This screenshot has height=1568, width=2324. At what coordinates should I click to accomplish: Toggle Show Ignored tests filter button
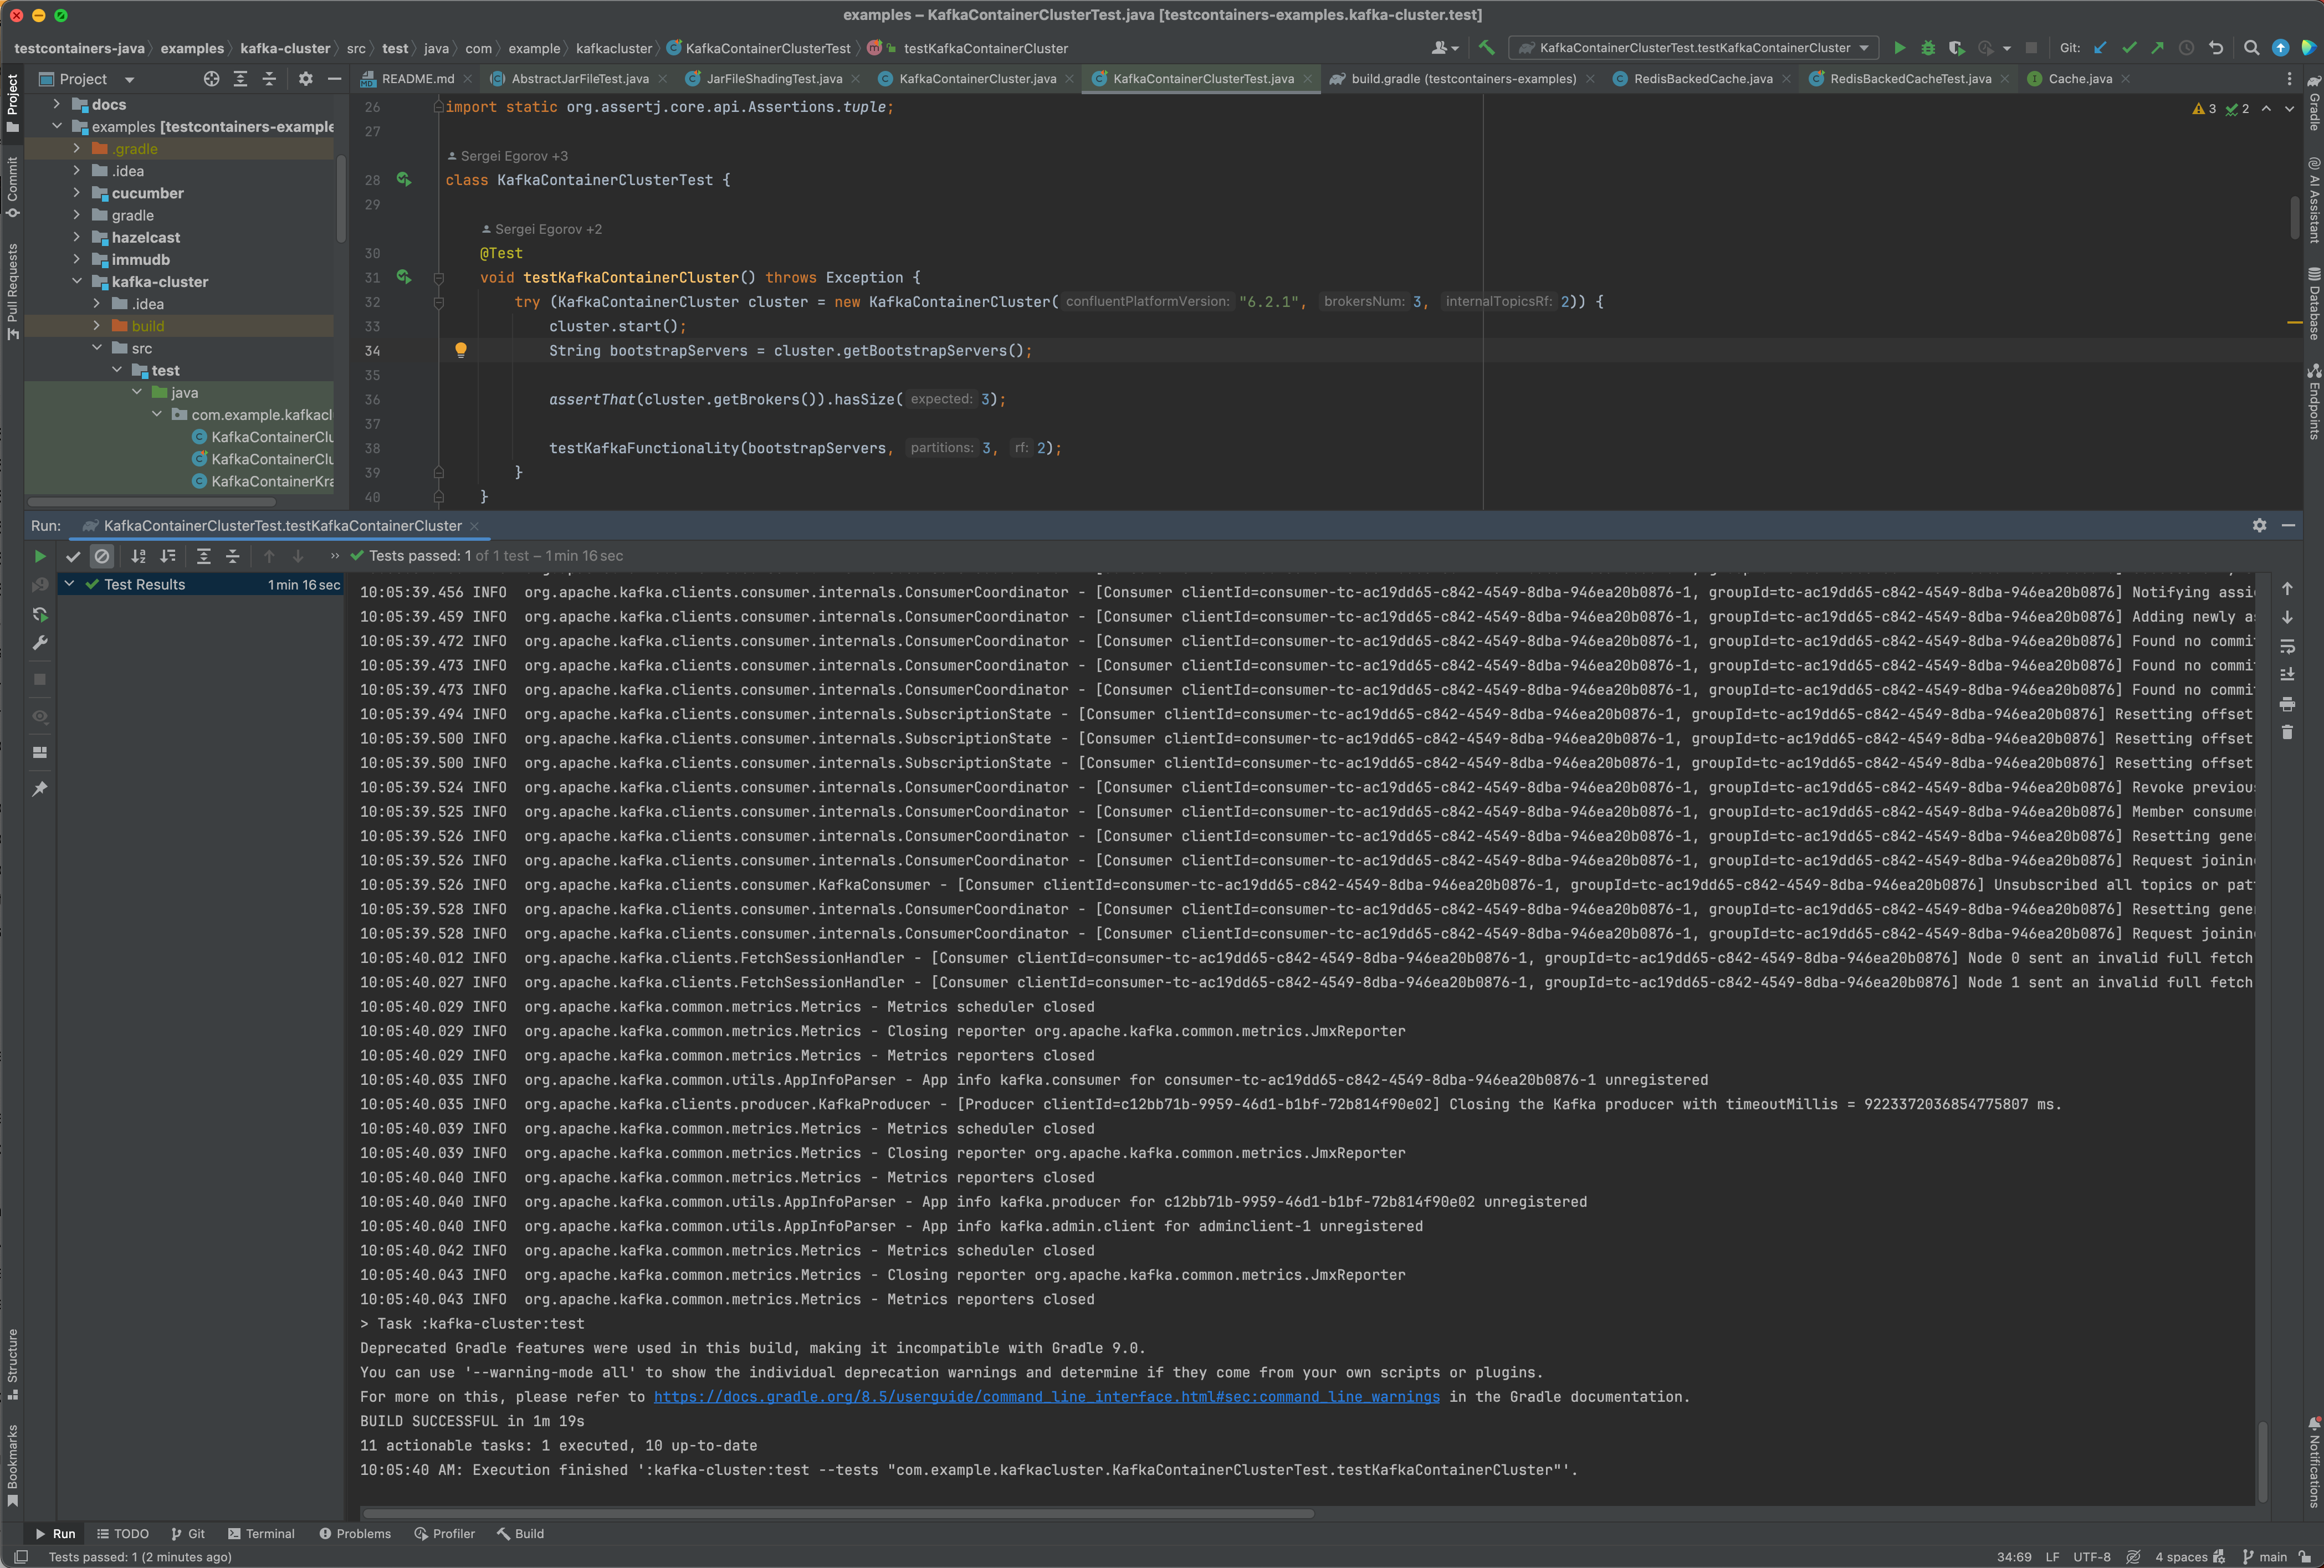pos(102,556)
